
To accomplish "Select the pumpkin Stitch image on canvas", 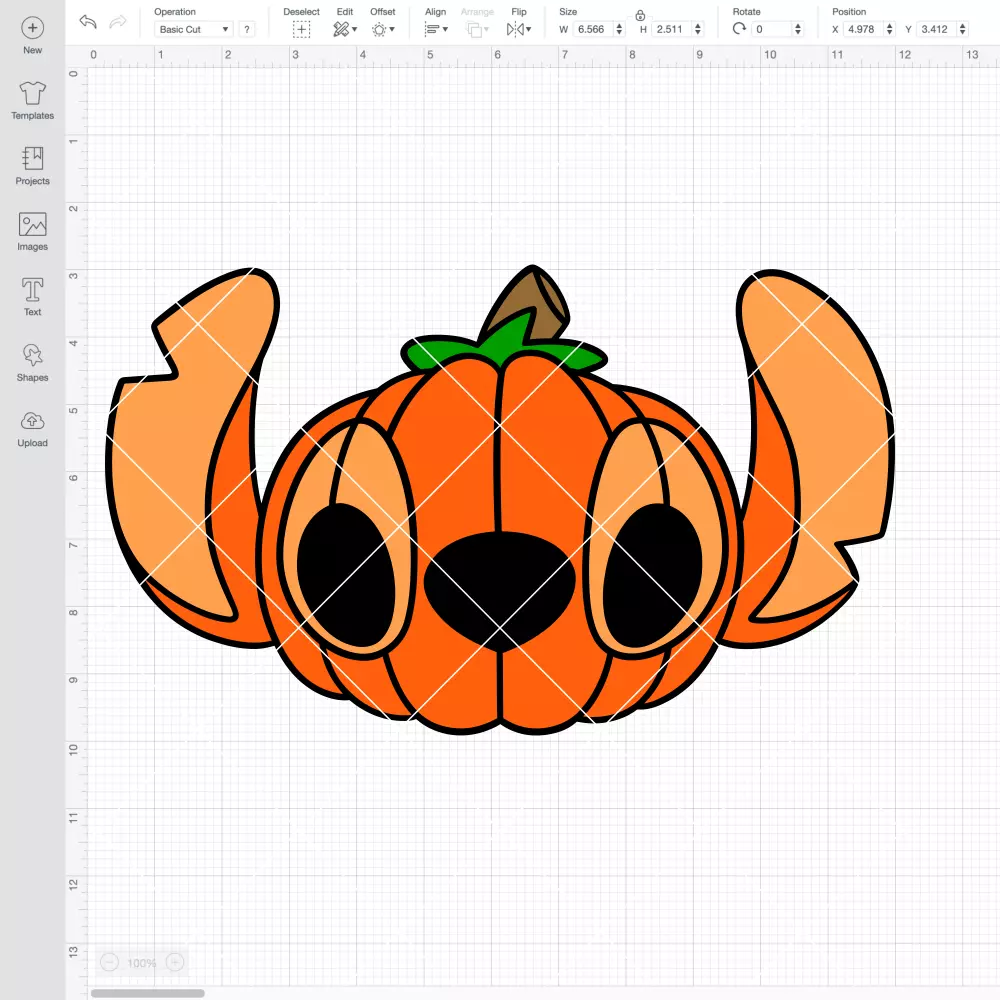I will (x=500, y=500).
